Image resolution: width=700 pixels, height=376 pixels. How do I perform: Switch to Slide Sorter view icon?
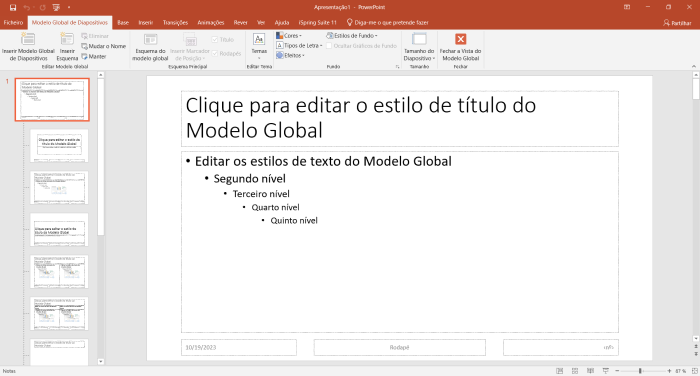[x=575, y=371]
